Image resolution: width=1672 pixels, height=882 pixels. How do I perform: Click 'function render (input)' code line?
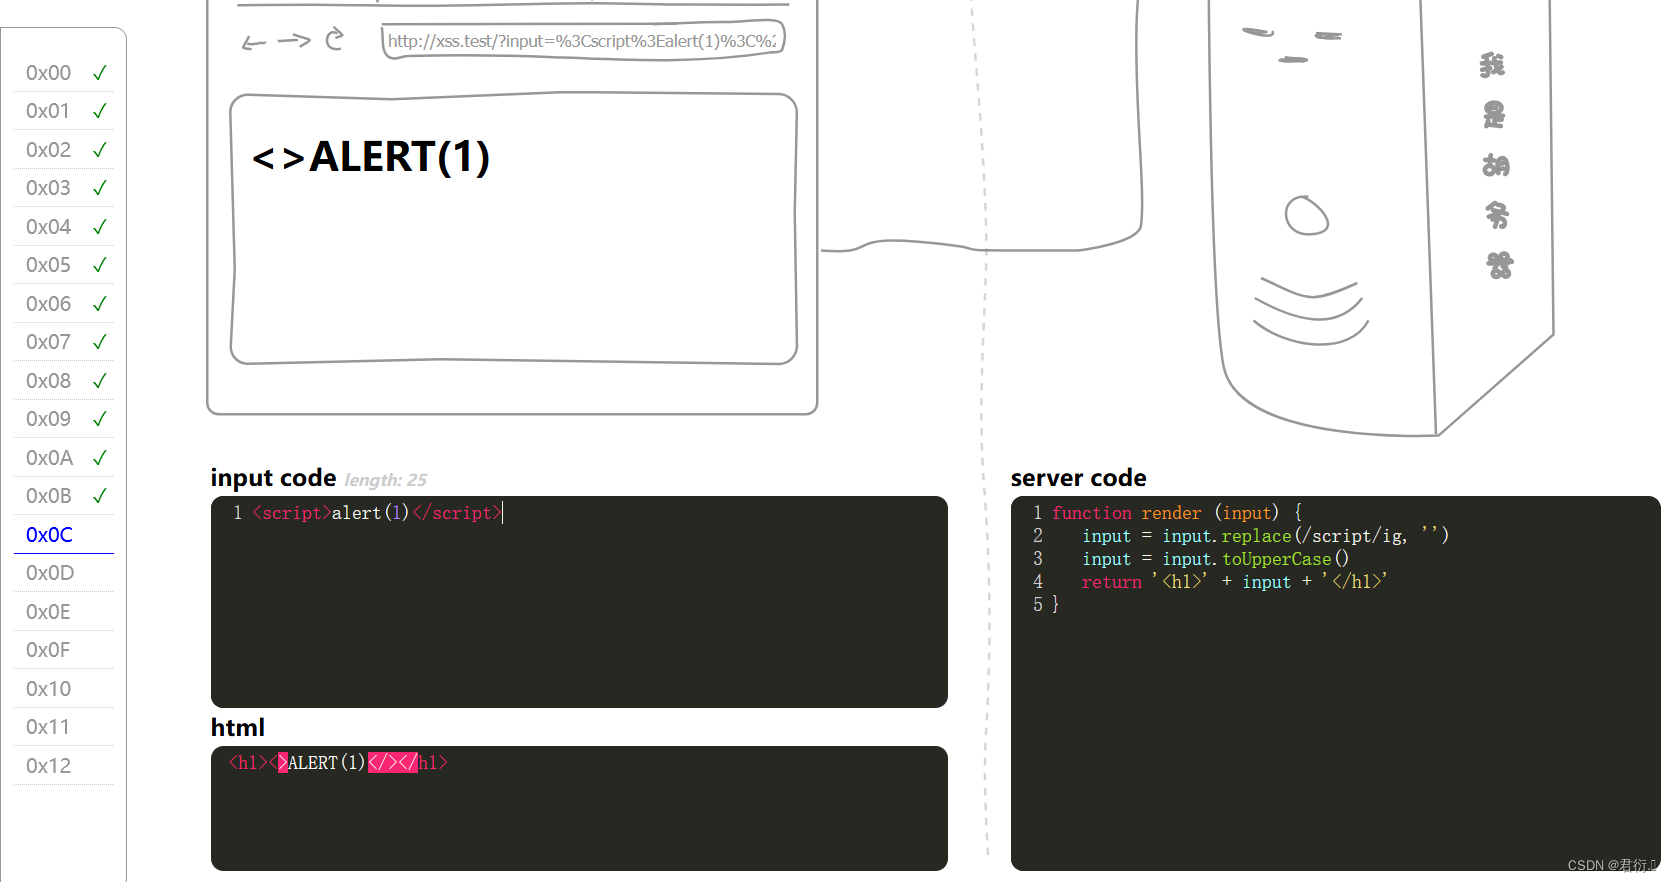click(1177, 513)
